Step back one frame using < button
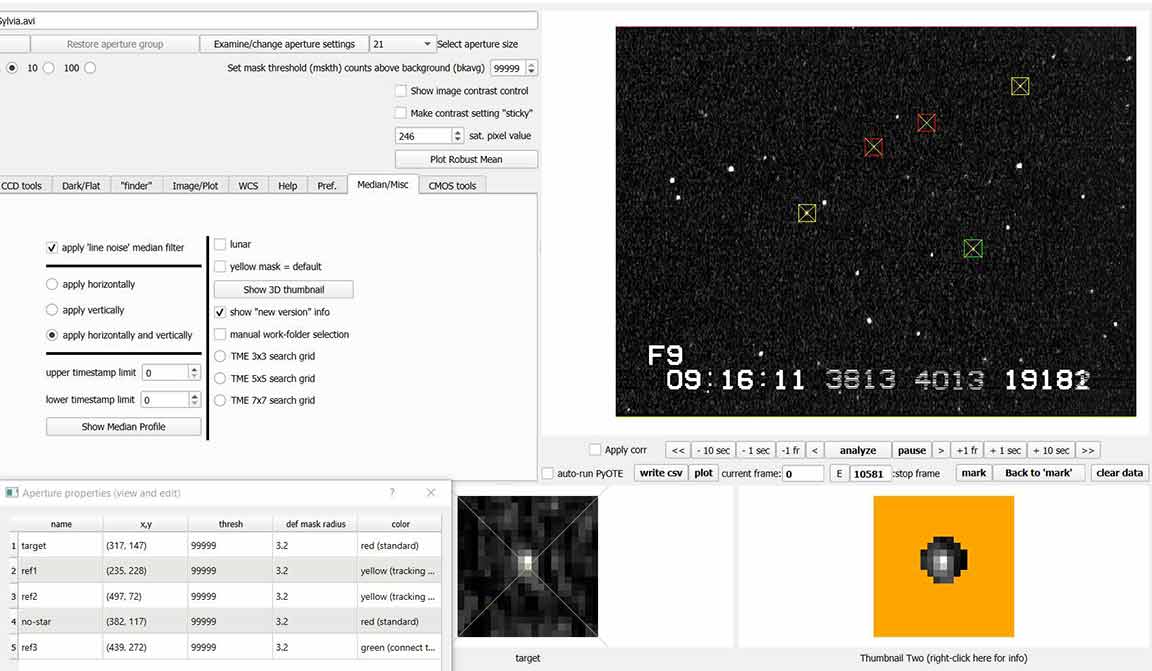 pos(814,451)
